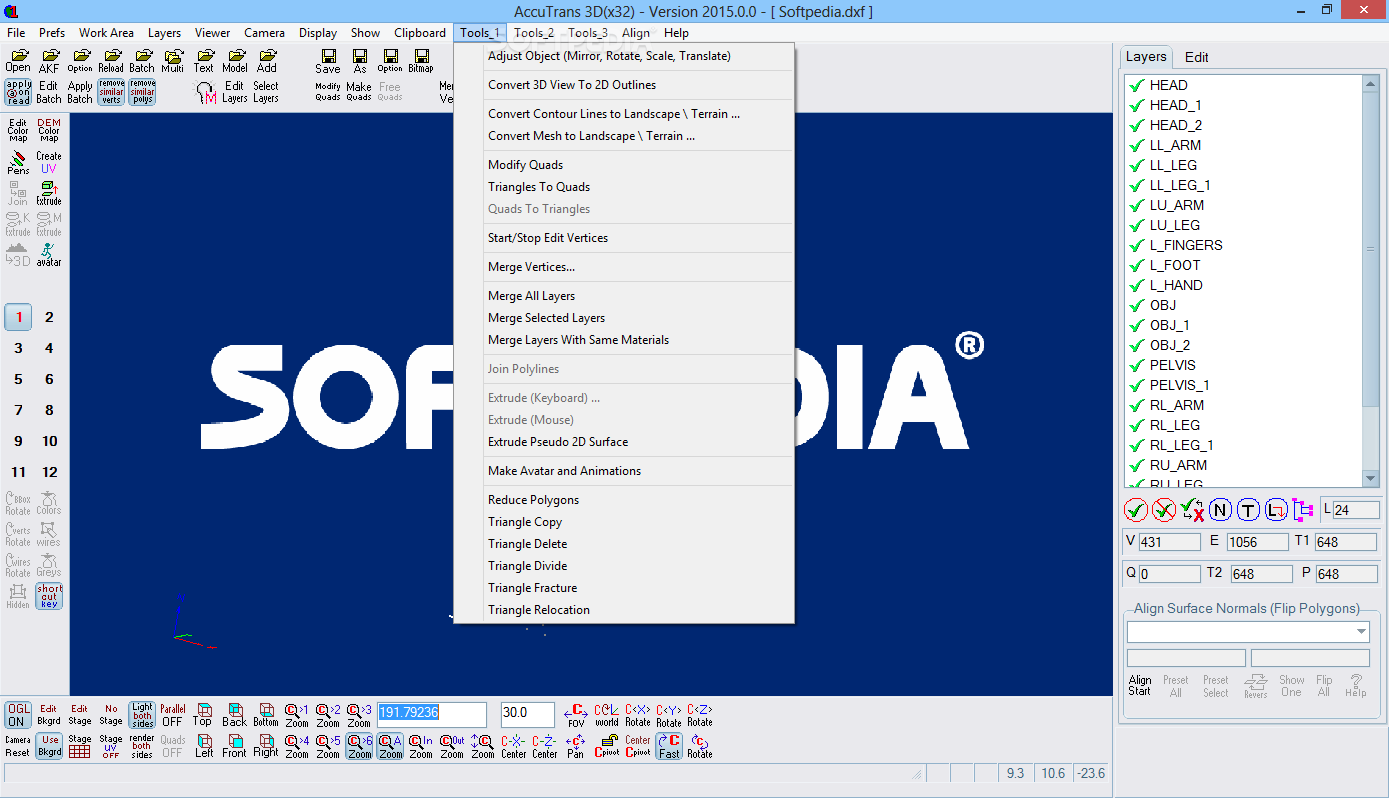Image resolution: width=1389 pixels, height=798 pixels.
Task: Switch to Left view cube icon
Action: [x=204, y=746]
